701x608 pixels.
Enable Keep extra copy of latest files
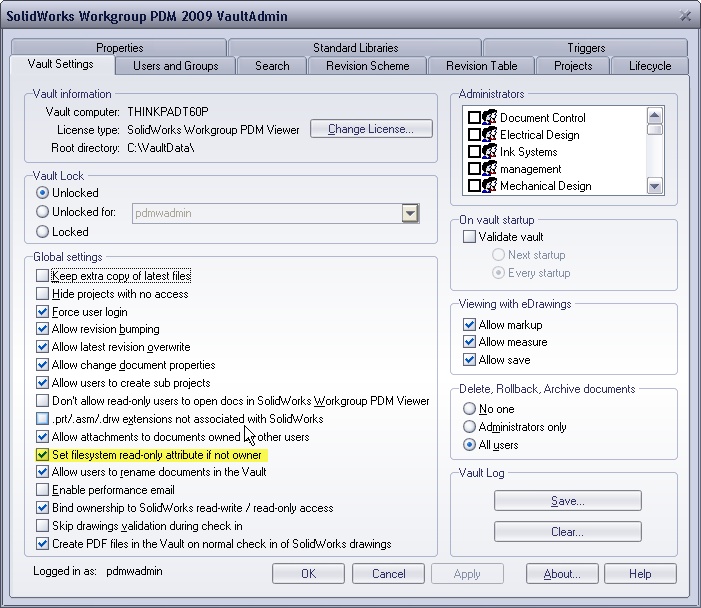pyautogui.click(x=42, y=276)
